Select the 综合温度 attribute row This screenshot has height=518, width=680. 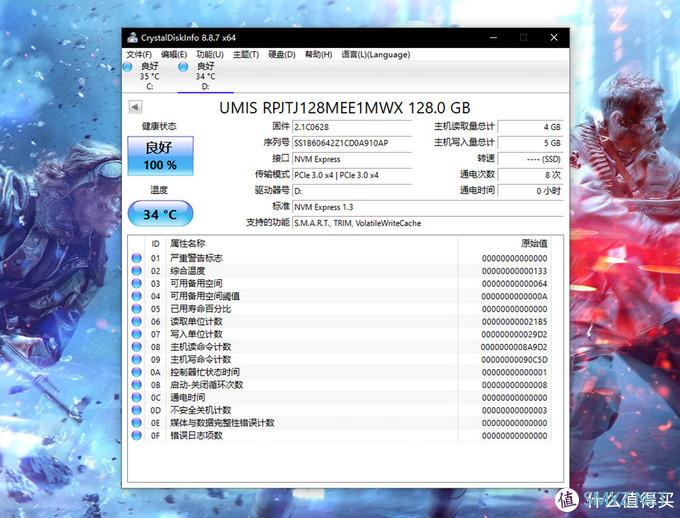click(340, 271)
